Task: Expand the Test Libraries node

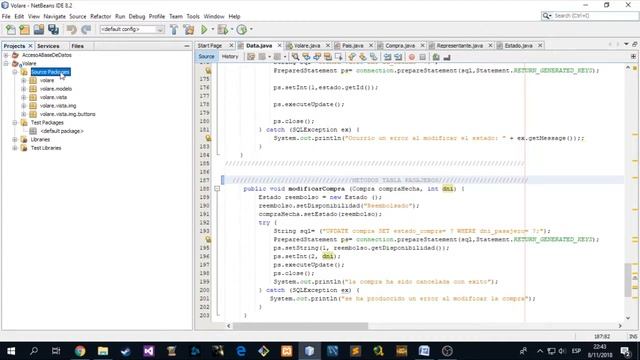Action: point(15,148)
